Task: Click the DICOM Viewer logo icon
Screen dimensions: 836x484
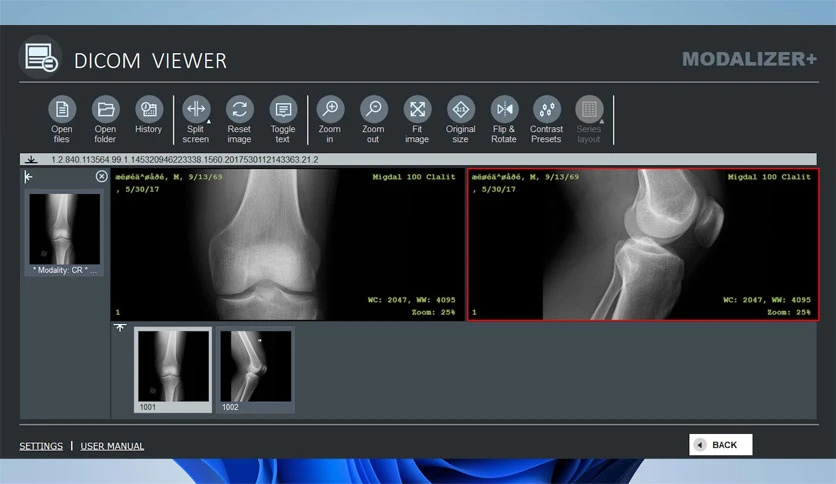Action: (41, 57)
